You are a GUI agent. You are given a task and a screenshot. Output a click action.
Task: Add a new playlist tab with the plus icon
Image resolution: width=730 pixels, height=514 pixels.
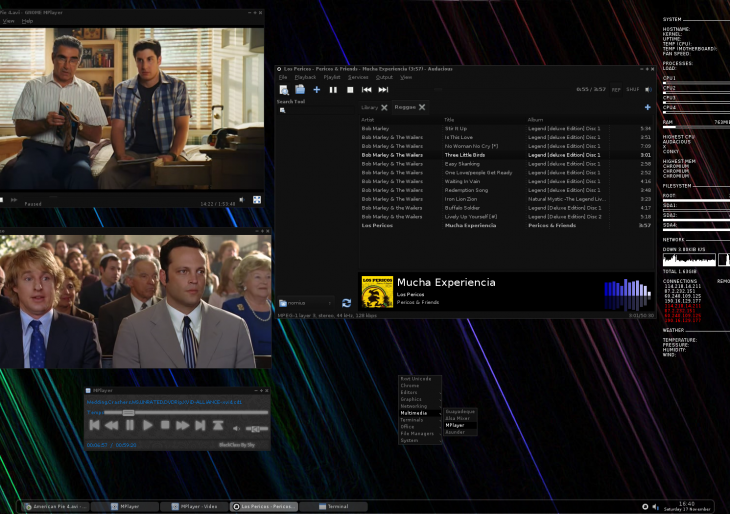point(647,107)
